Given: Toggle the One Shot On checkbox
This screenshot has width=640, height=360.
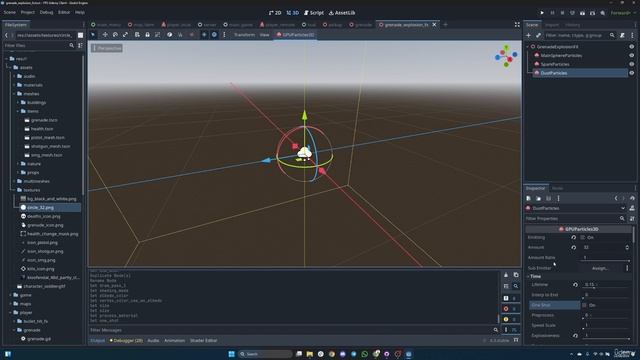Looking at the screenshot, I should coord(584,305).
